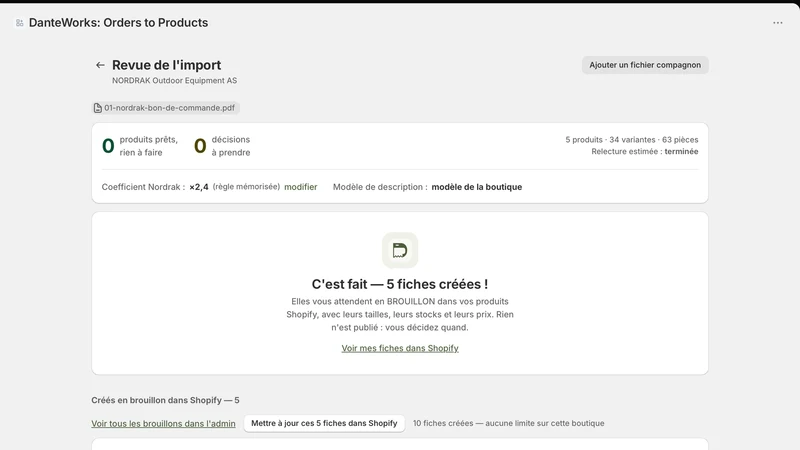Click the 0 décisions à prendre counter
Viewport: 800px width, 450px height.
(222, 146)
